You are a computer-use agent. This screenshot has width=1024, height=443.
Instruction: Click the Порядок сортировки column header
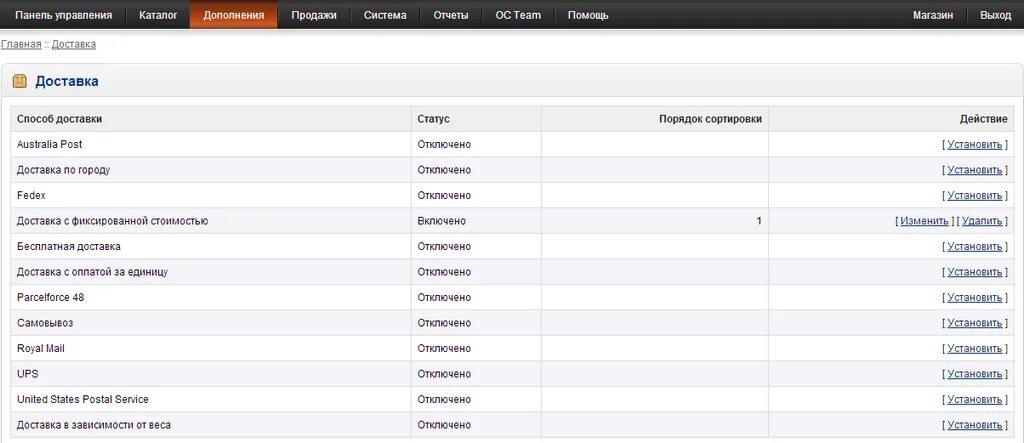710,119
